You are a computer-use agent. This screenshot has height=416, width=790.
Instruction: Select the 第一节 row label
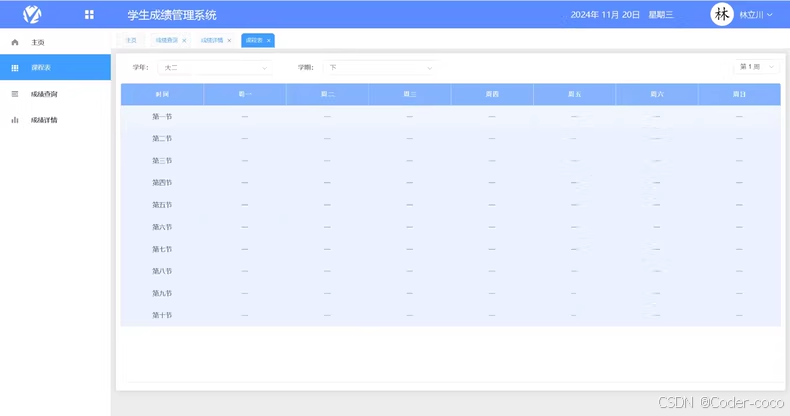point(162,116)
